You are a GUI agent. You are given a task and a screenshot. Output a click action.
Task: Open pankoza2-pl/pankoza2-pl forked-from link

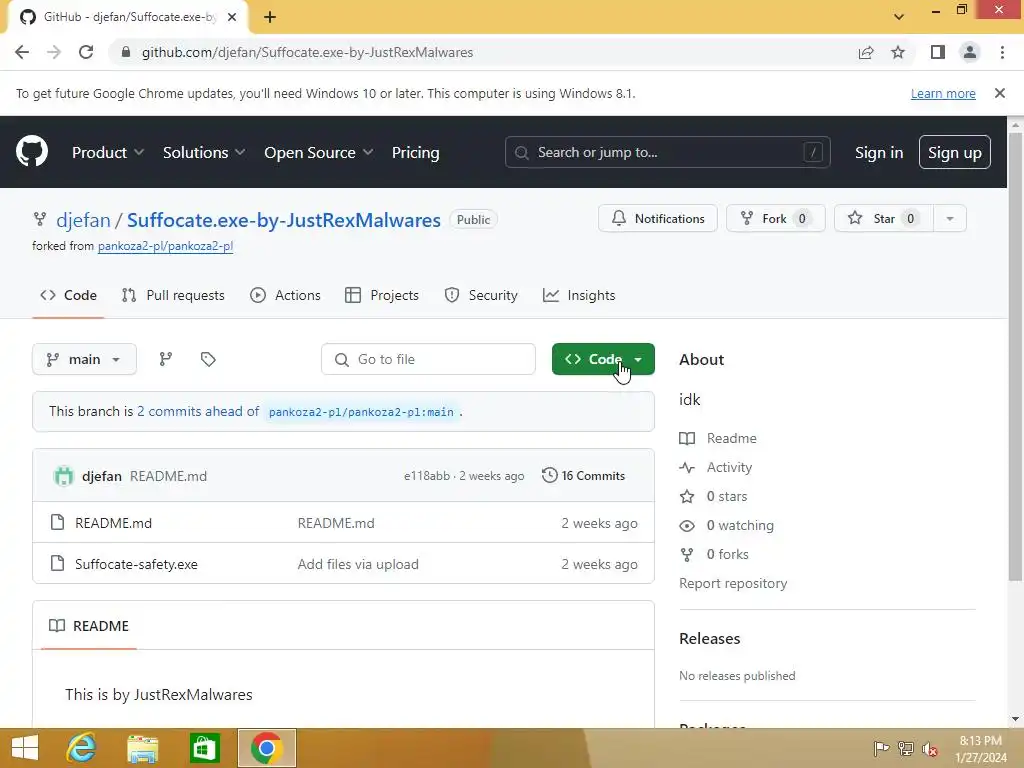pyautogui.click(x=165, y=246)
